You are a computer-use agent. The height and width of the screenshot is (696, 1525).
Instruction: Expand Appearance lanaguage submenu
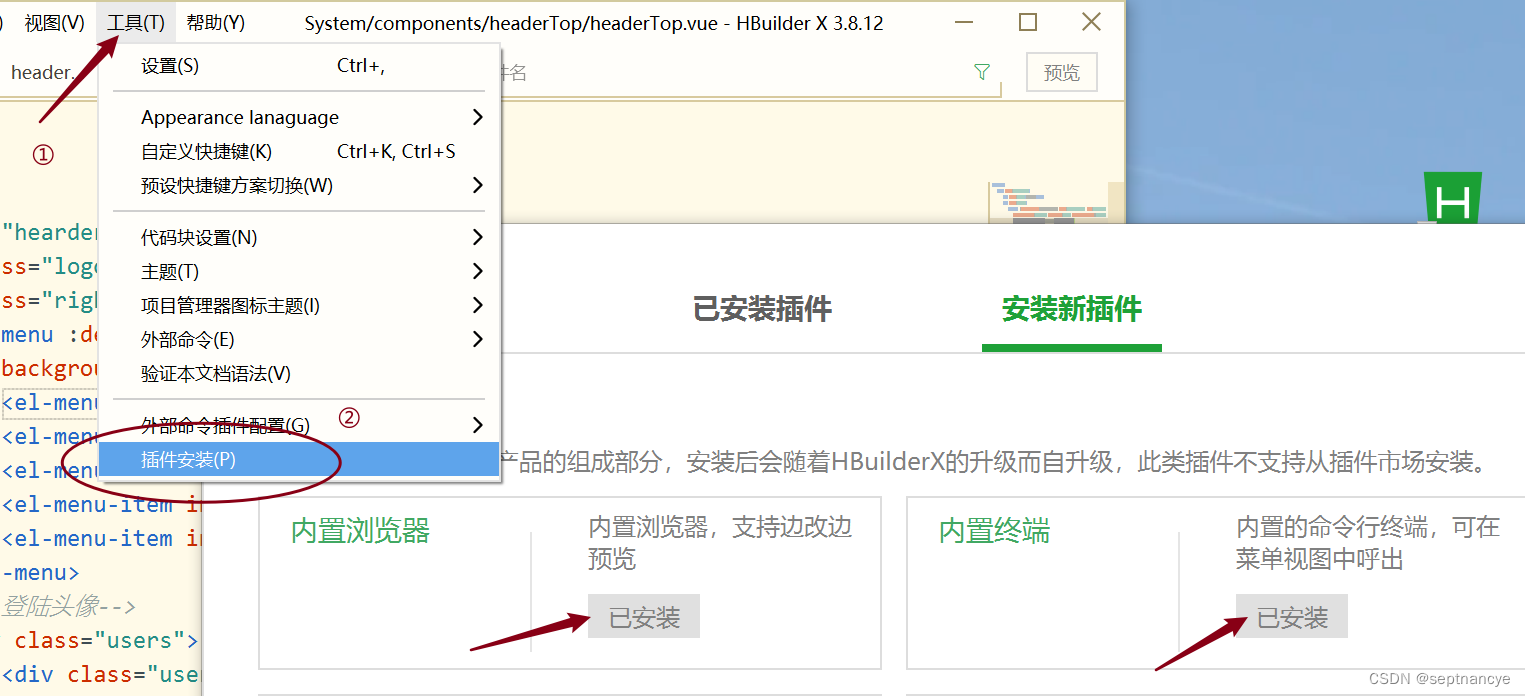(x=299, y=117)
